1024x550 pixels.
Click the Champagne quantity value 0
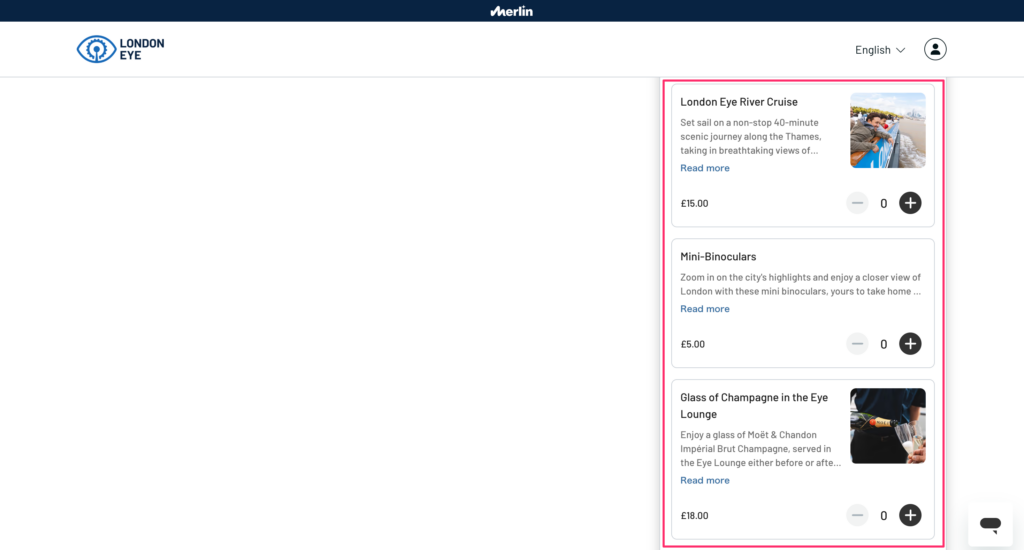click(x=884, y=515)
